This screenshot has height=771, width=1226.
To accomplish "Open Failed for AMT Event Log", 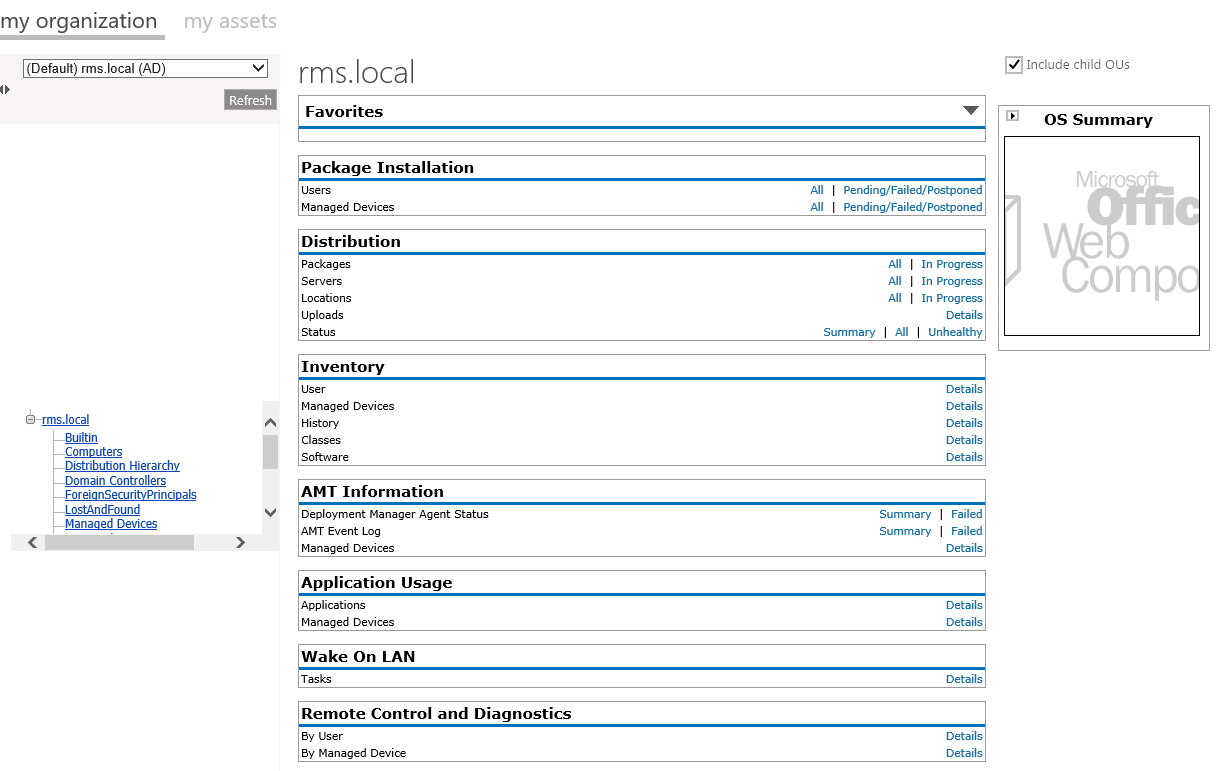I will [x=967, y=531].
